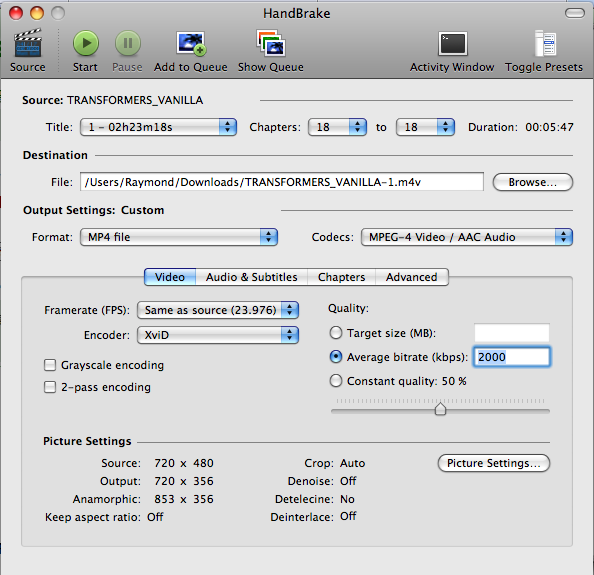Open the Activity Window terminal icon
594x575 pixels.
pyautogui.click(x=453, y=44)
